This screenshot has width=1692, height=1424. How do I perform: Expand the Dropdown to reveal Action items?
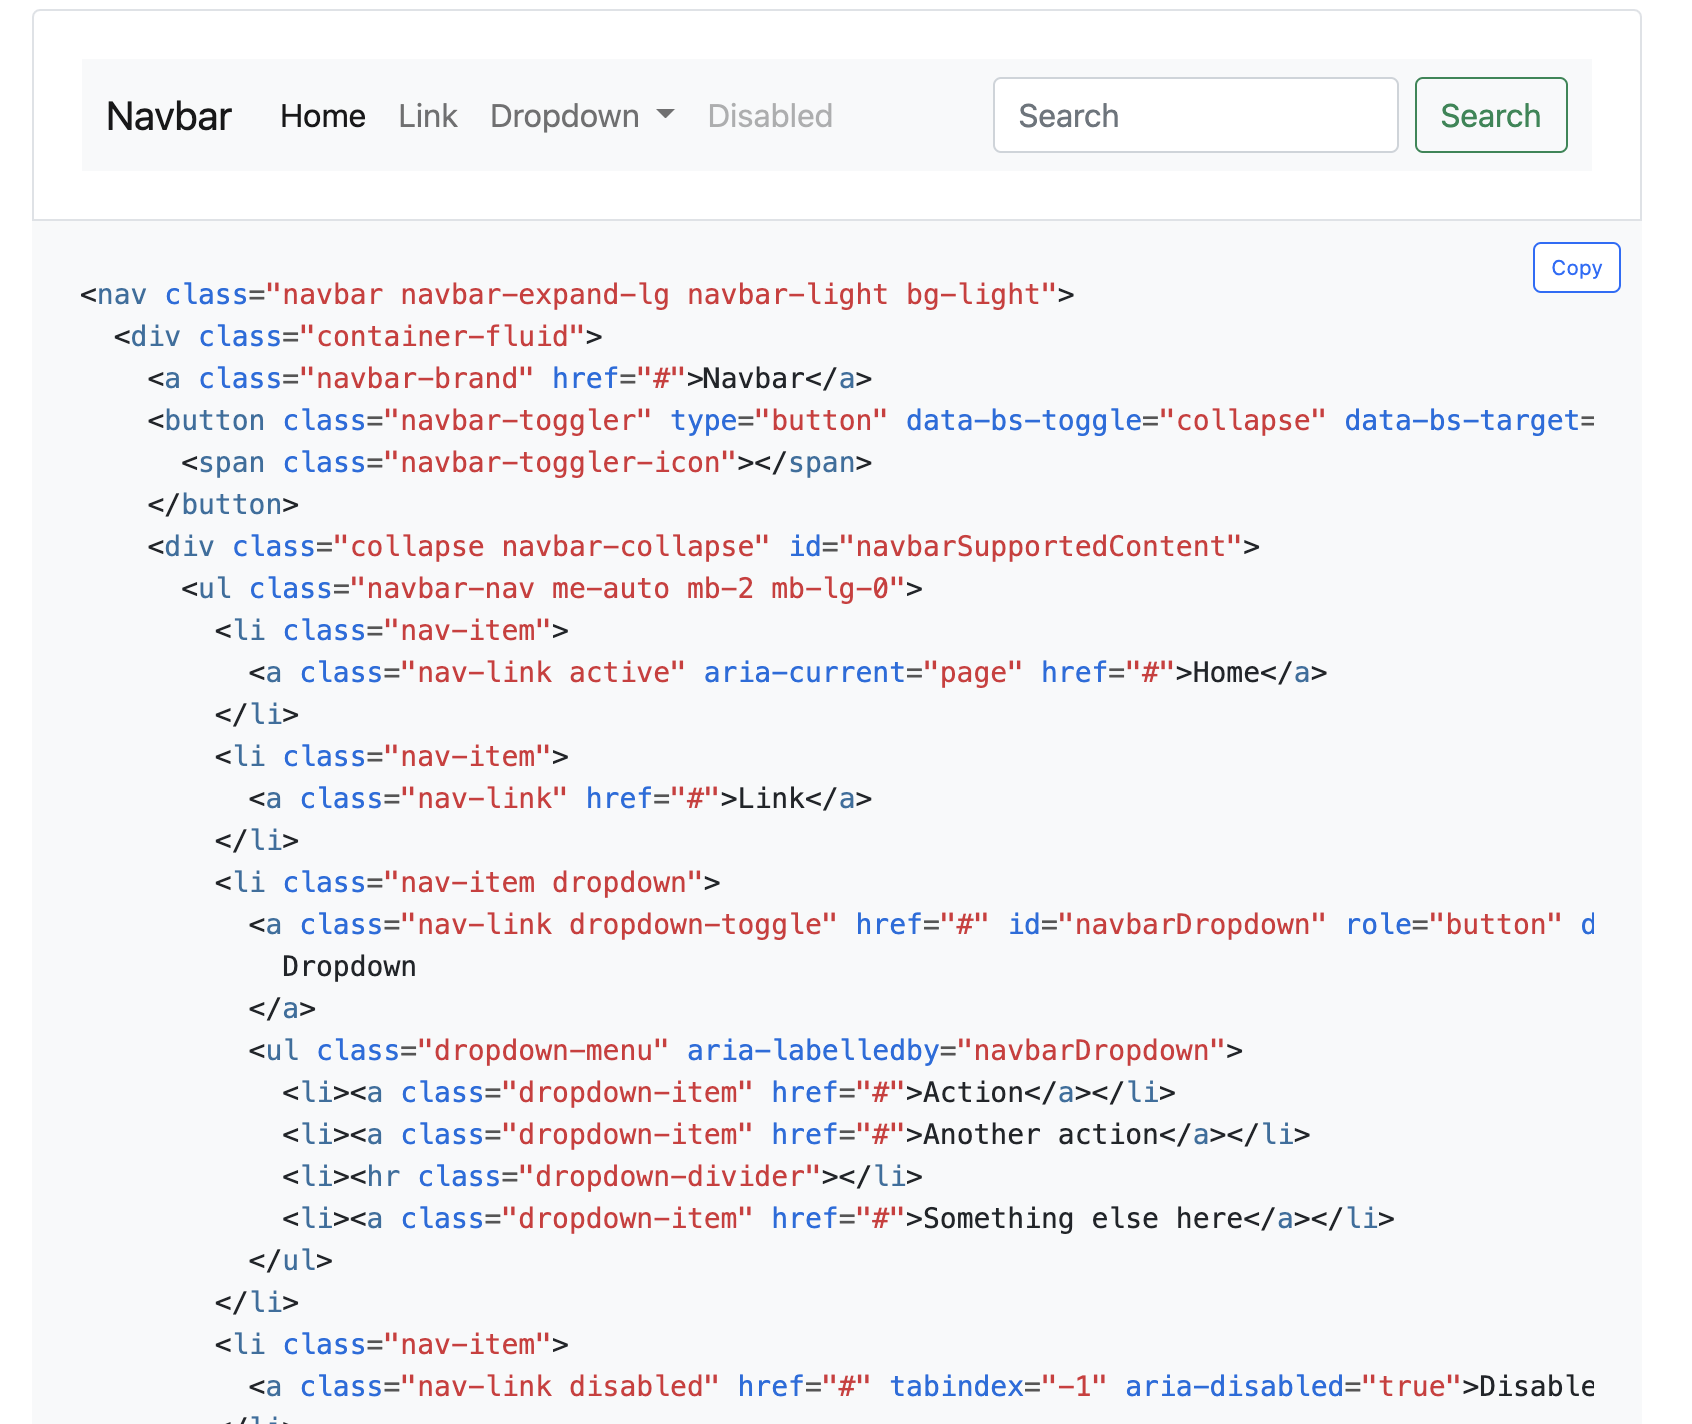pyautogui.click(x=566, y=115)
